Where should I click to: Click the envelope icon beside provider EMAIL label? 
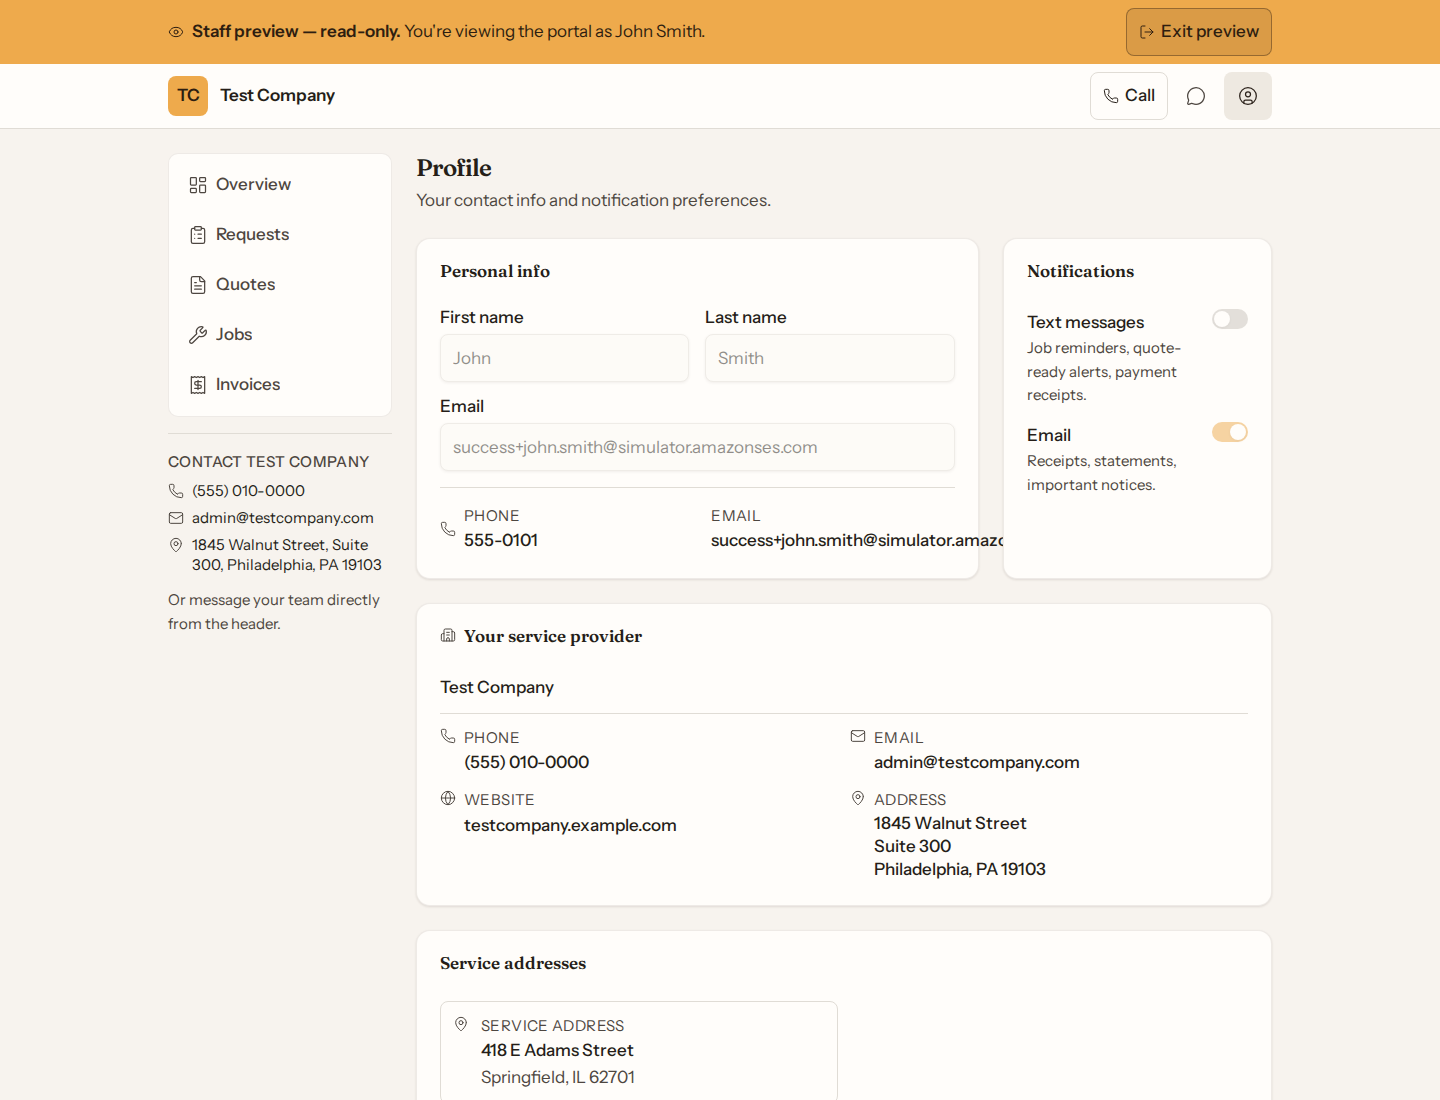coord(858,736)
